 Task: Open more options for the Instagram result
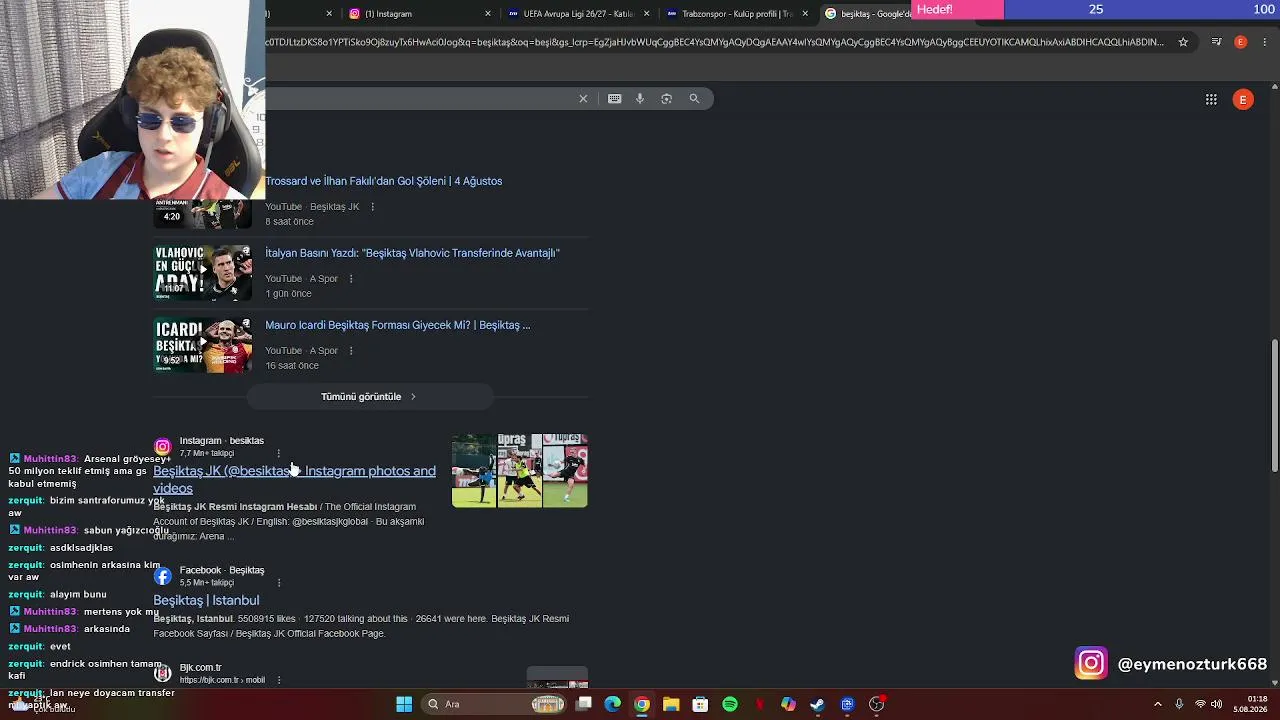(278, 453)
